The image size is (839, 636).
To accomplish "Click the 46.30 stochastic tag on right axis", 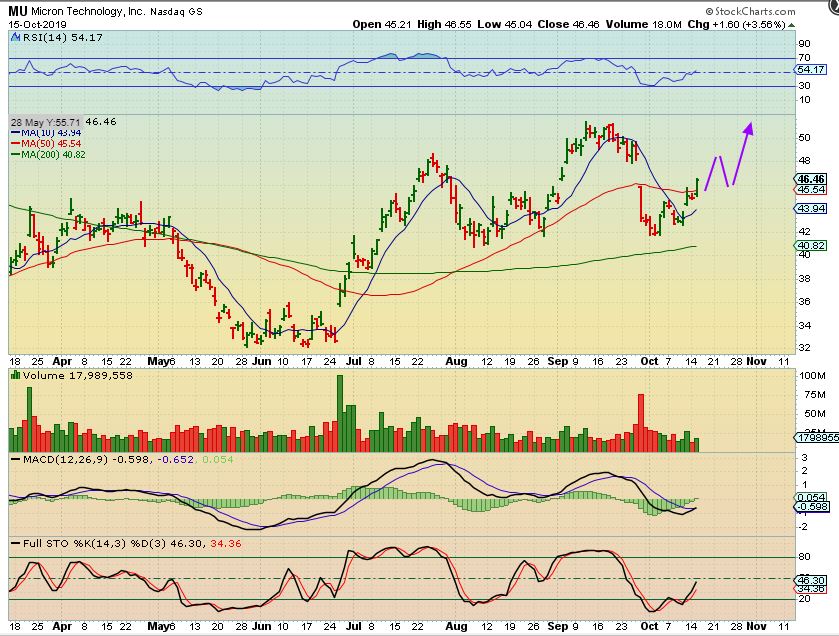I will [x=811, y=580].
